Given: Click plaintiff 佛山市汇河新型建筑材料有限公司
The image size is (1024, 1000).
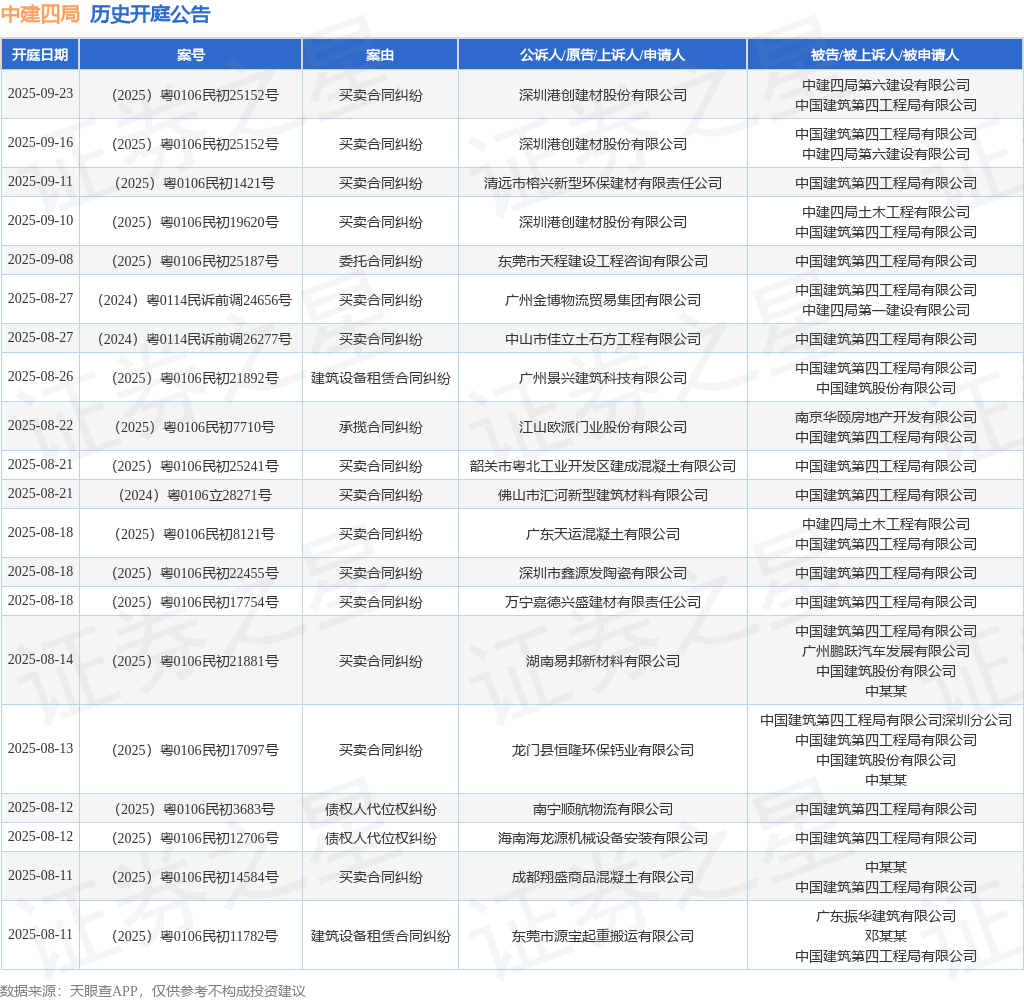Looking at the screenshot, I should pyautogui.click(x=602, y=495).
